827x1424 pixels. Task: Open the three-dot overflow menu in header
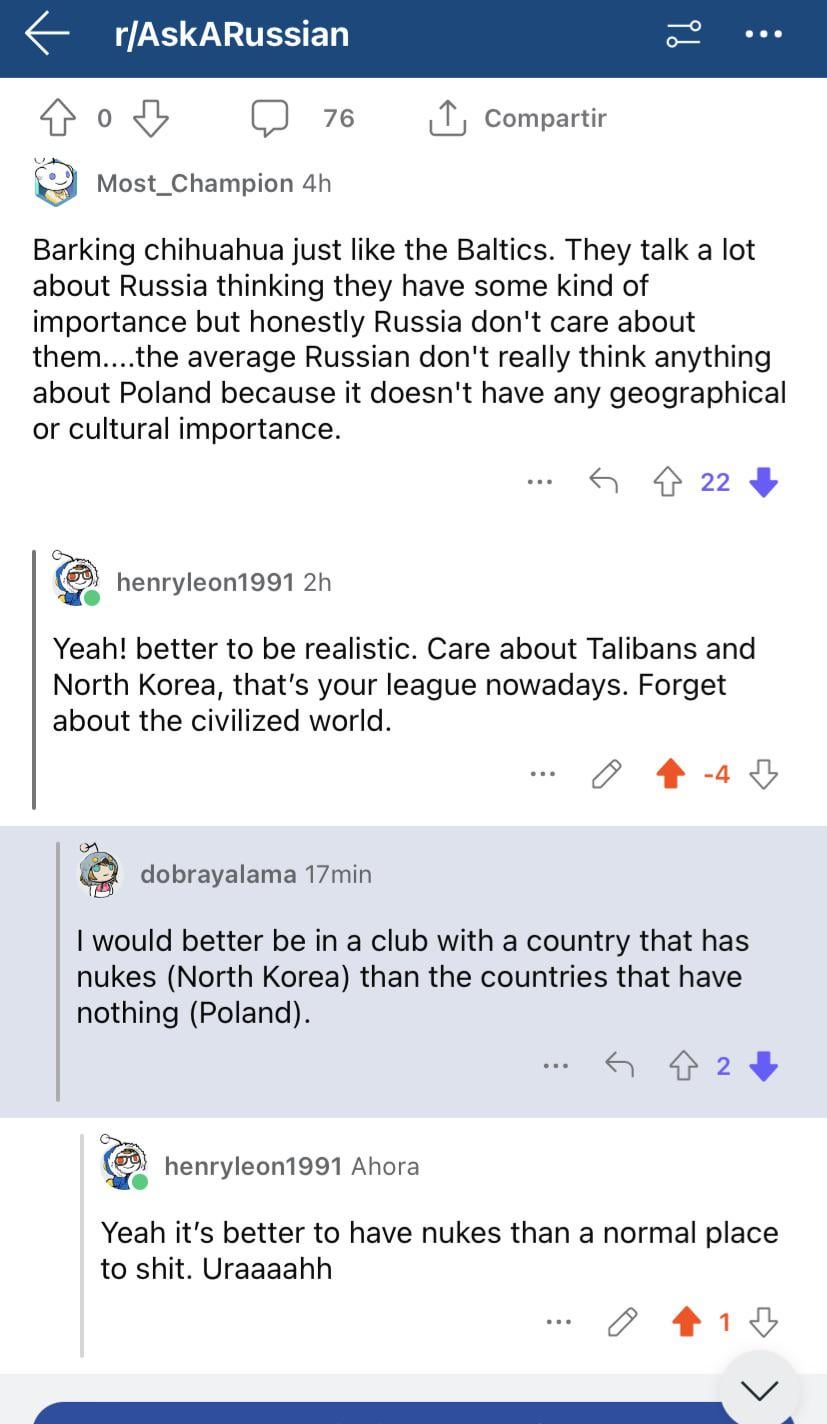pos(764,34)
